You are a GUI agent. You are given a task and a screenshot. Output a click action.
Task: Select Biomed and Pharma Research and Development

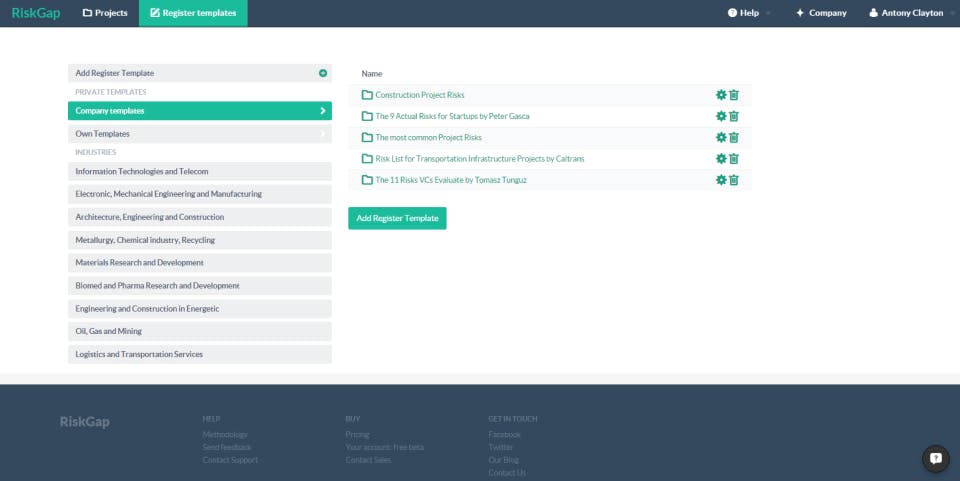point(200,286)
